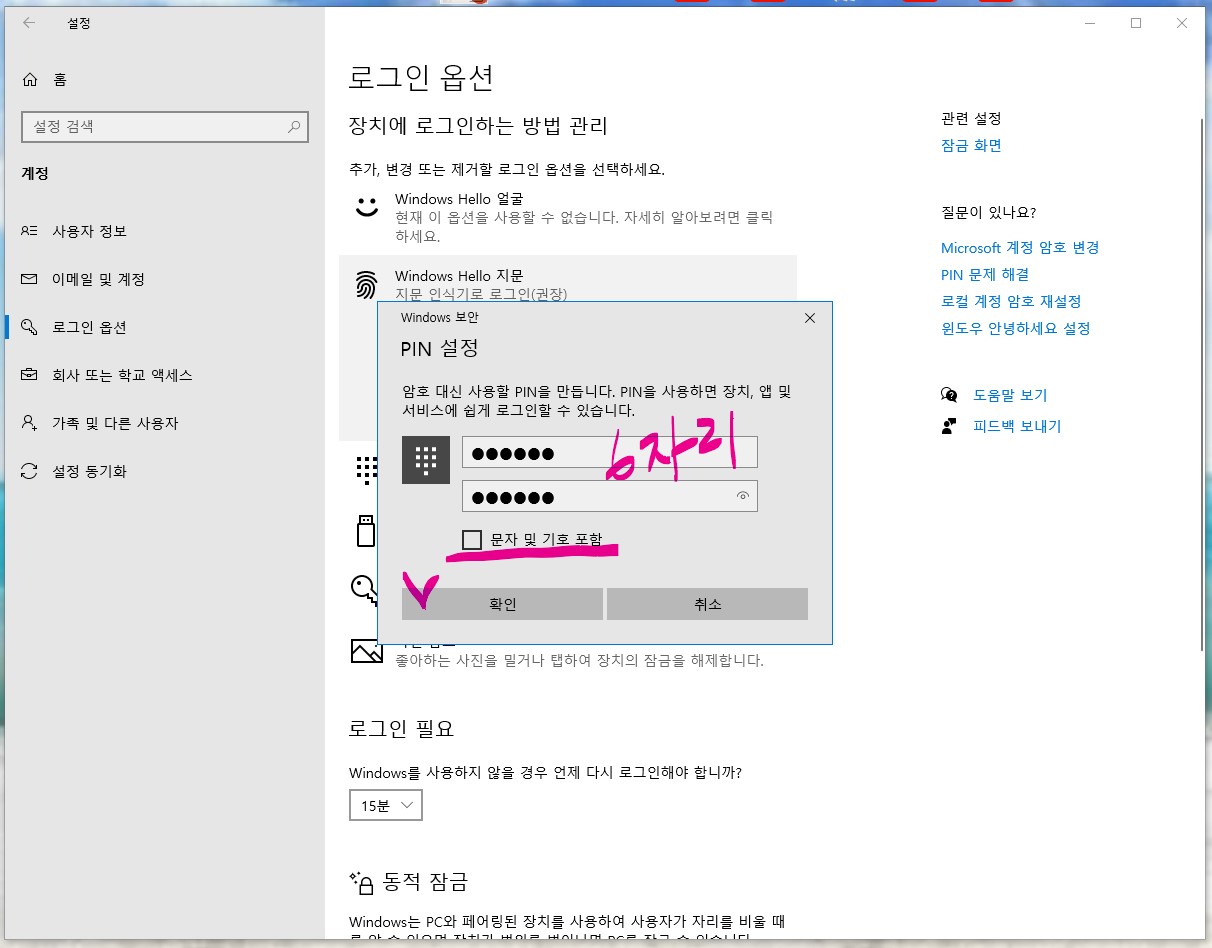Maximize the Settings window
Screen dimensions: 1212x948
pyautogui.click(x=1136, y=23)
